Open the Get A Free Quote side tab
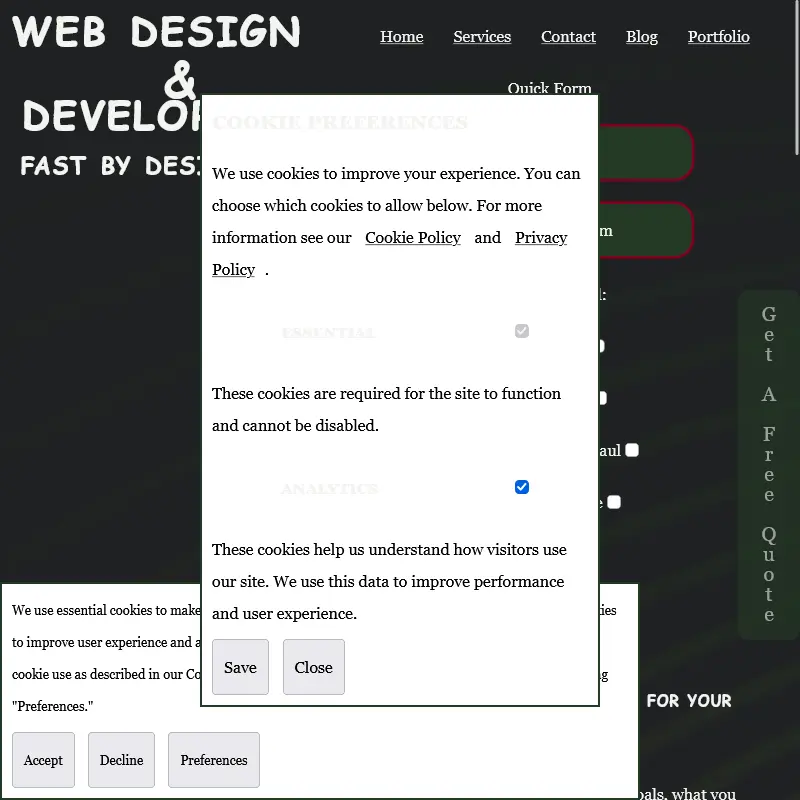 coord(768,464)
